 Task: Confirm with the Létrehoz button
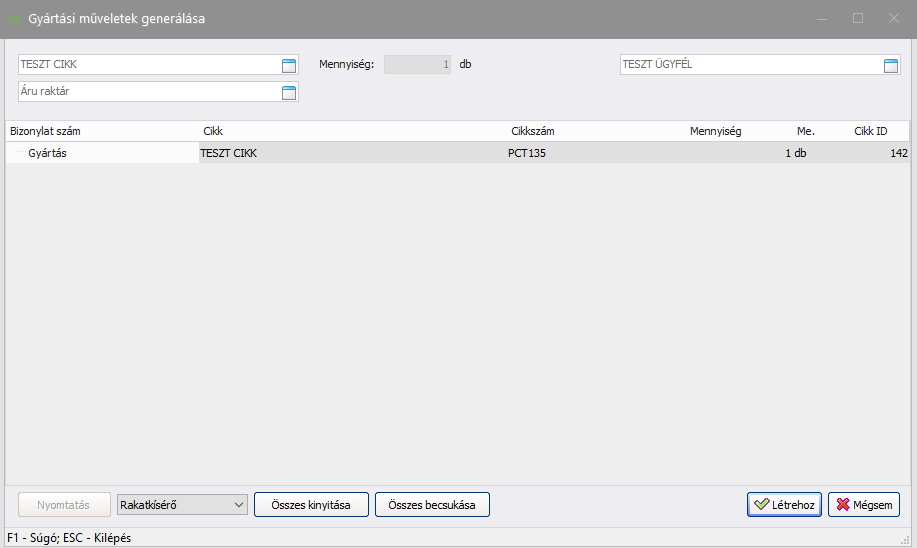784,505
